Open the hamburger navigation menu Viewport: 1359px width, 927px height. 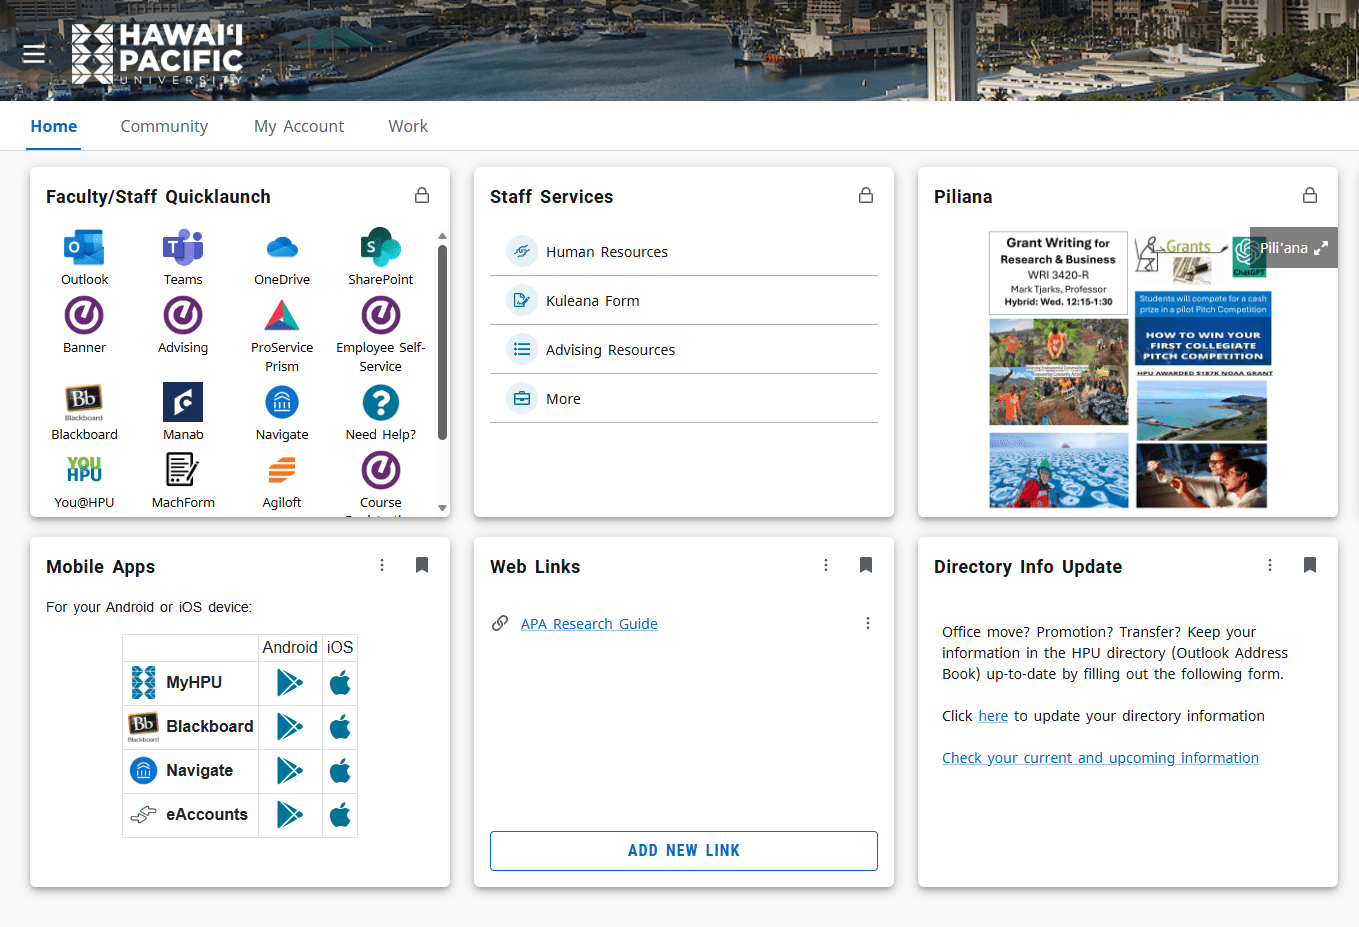(34, 54)
